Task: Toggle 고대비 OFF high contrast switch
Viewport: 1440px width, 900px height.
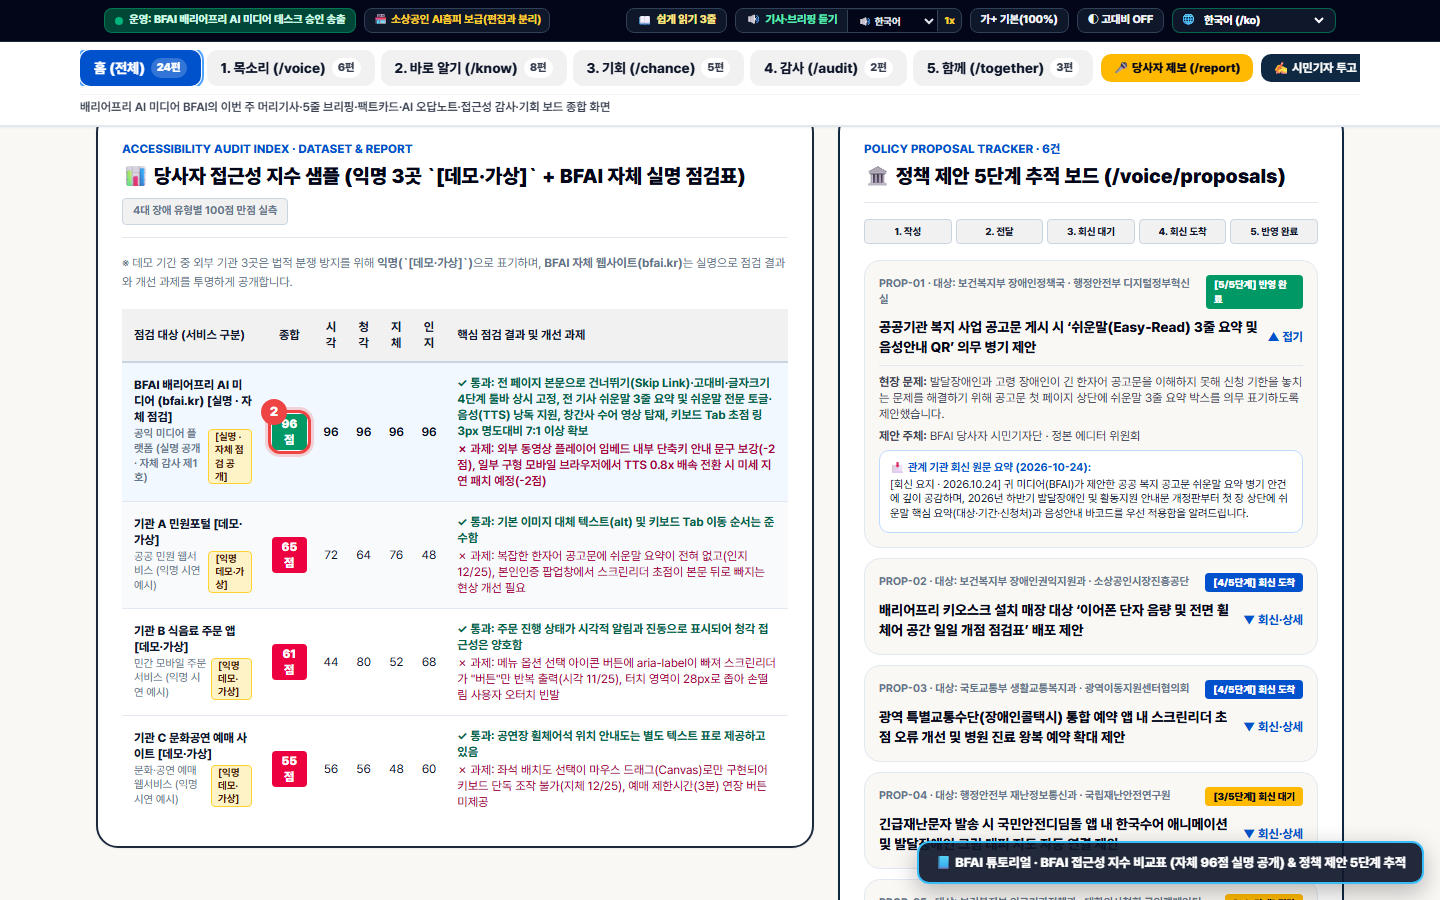Action: [x=1120, y=20]
